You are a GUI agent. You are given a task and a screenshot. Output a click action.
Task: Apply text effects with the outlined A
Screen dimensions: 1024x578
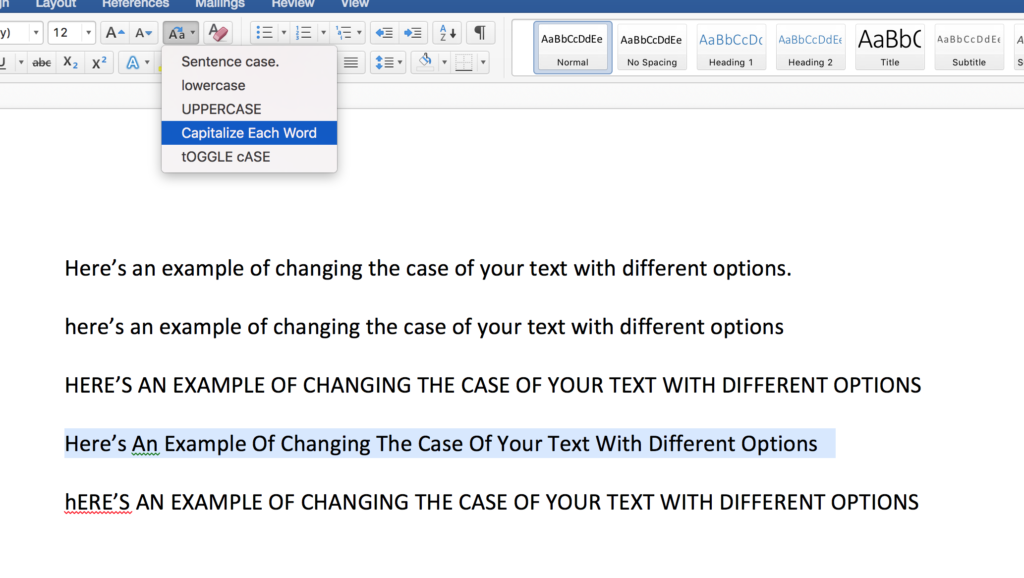(133, 63)
